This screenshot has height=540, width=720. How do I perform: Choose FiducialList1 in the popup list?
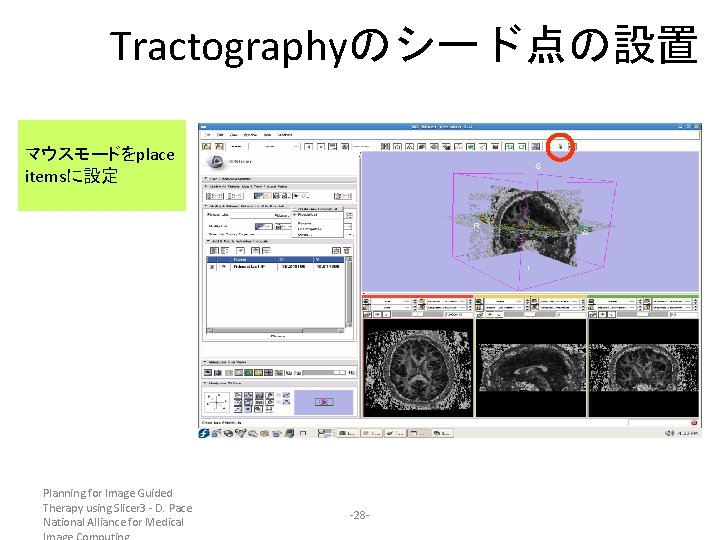pyautogui.click(x=308, y=215)
